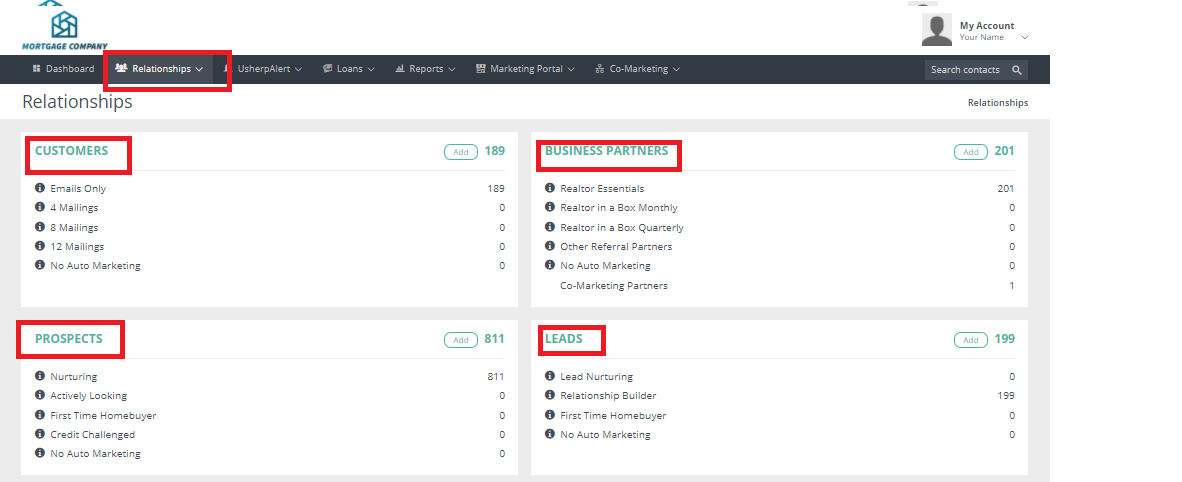The height and width of the screenshot is (482, 1182).
Task: Click the info icon beside Actively Looking
Action: pos(40,396)
